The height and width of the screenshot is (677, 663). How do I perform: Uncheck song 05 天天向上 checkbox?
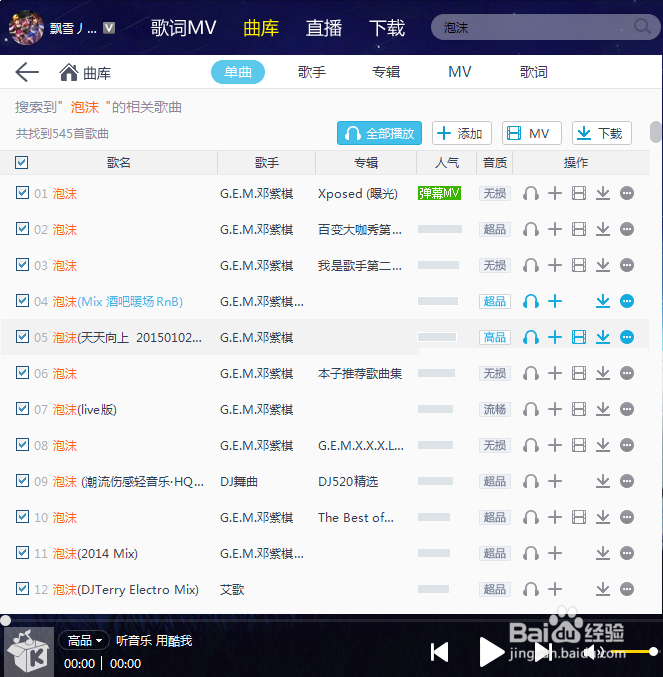click(x=22, y=336)
